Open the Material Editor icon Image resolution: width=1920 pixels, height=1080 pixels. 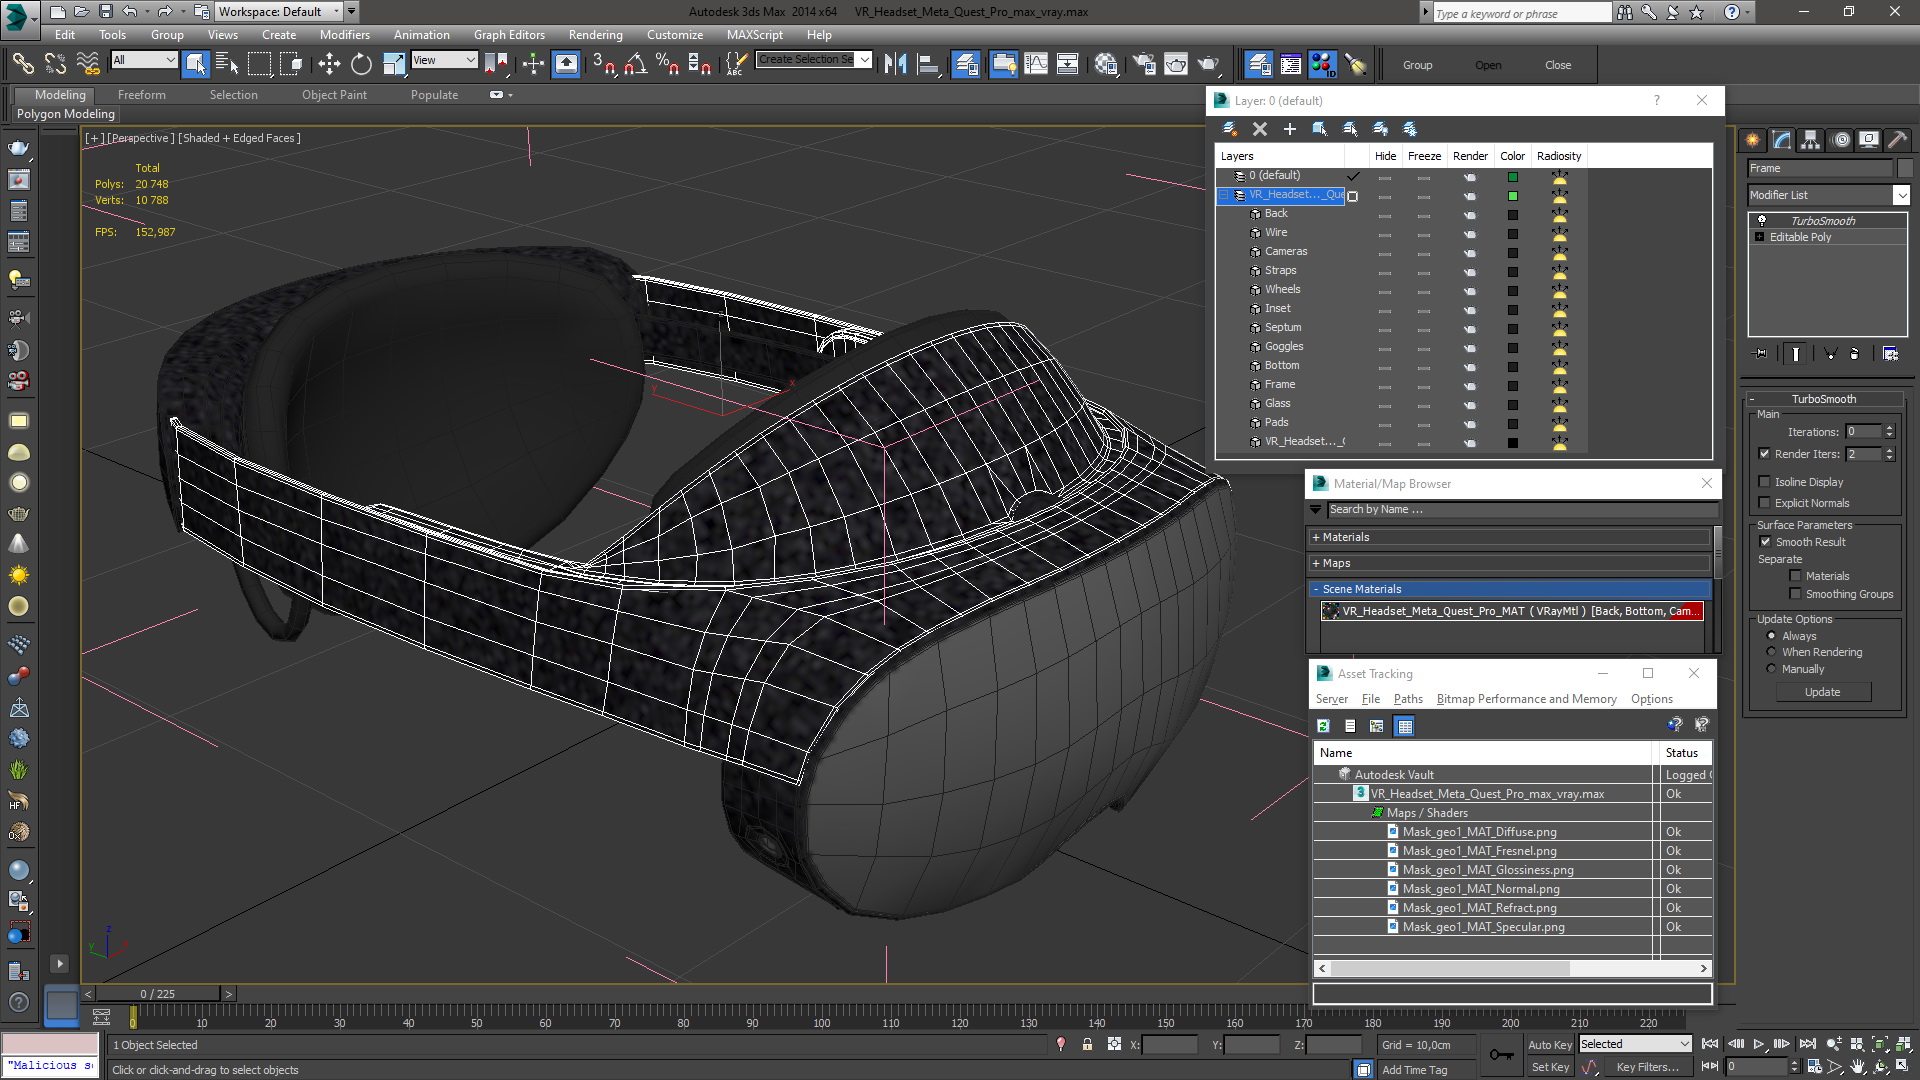[1106, 65]
